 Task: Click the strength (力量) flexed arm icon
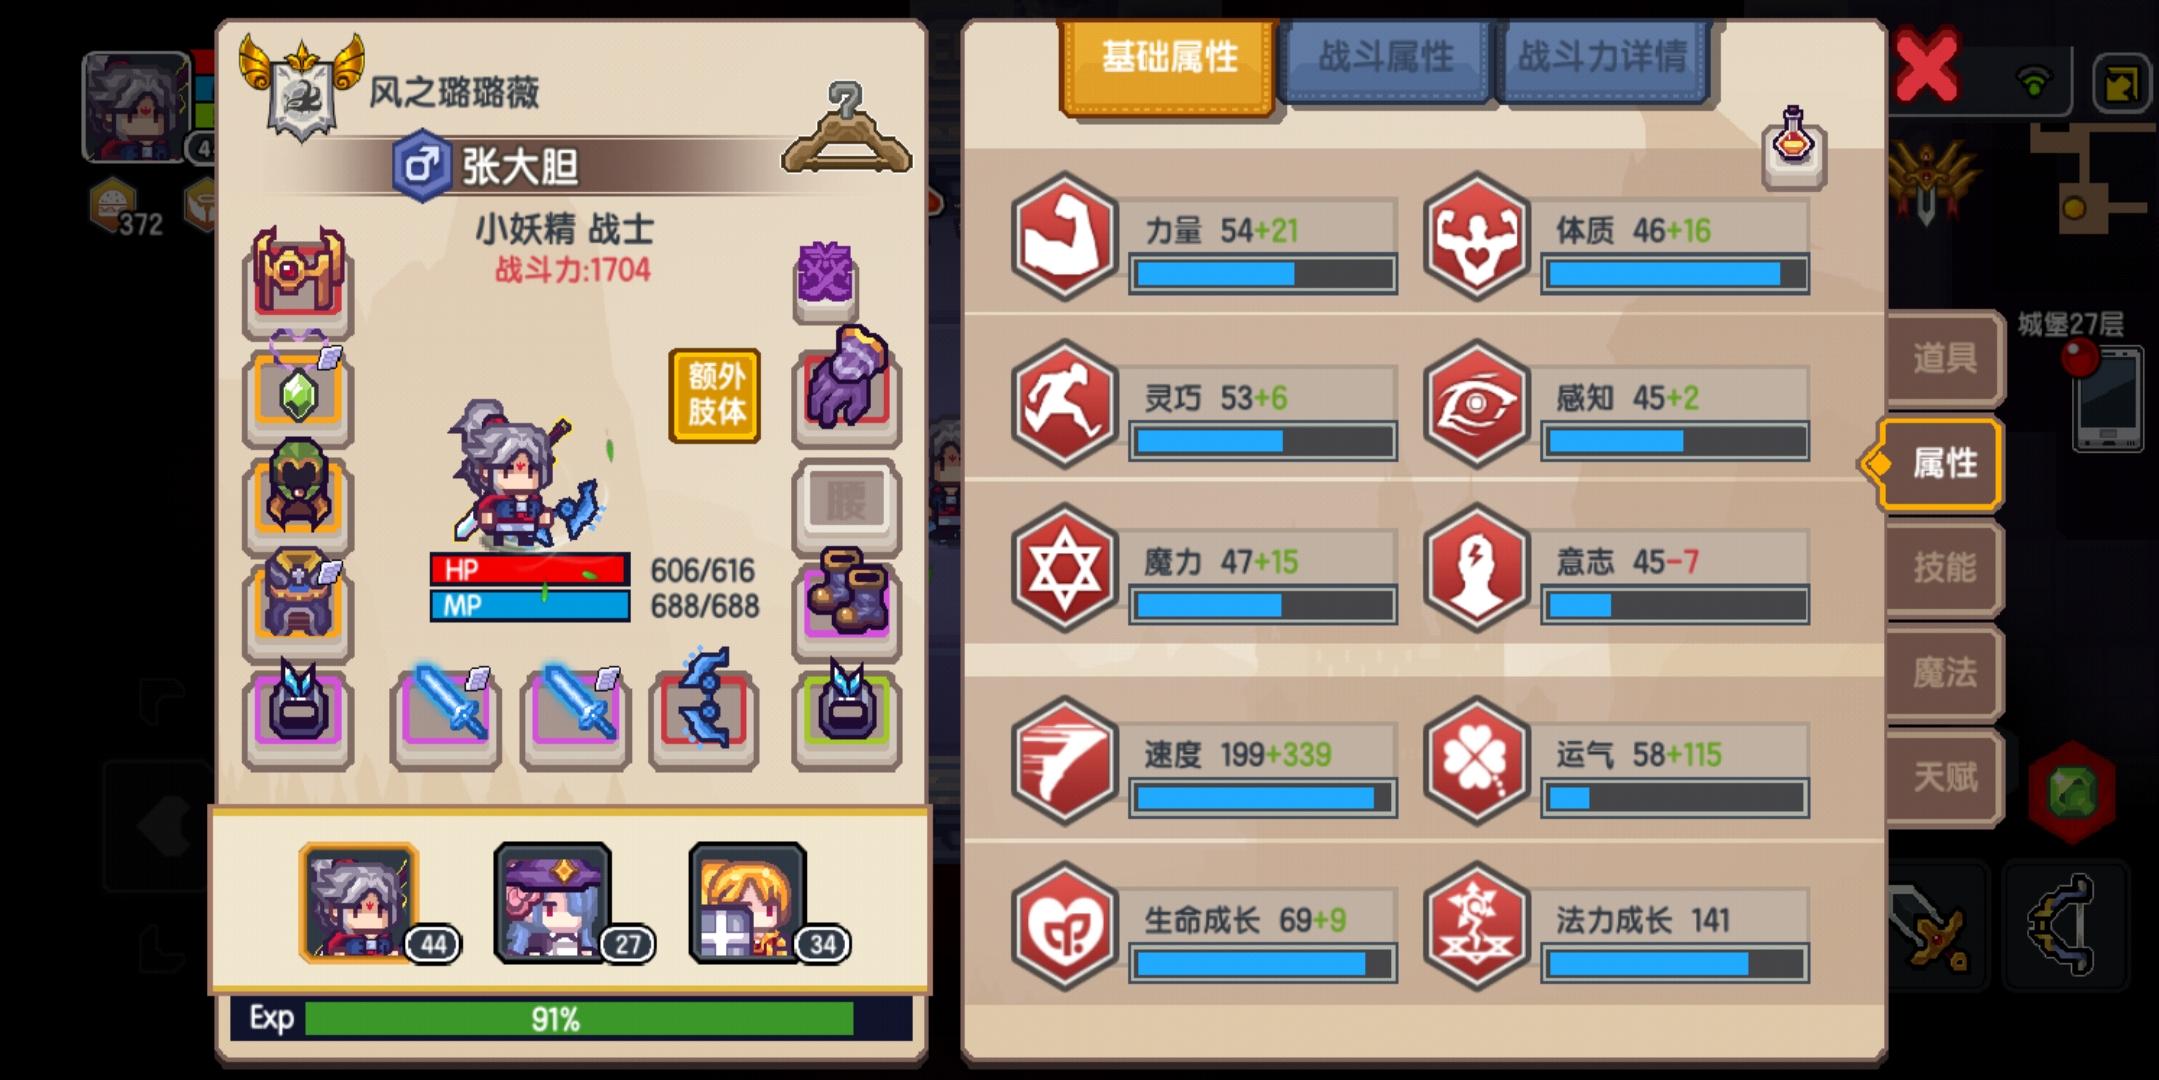tap(1064, 236)
